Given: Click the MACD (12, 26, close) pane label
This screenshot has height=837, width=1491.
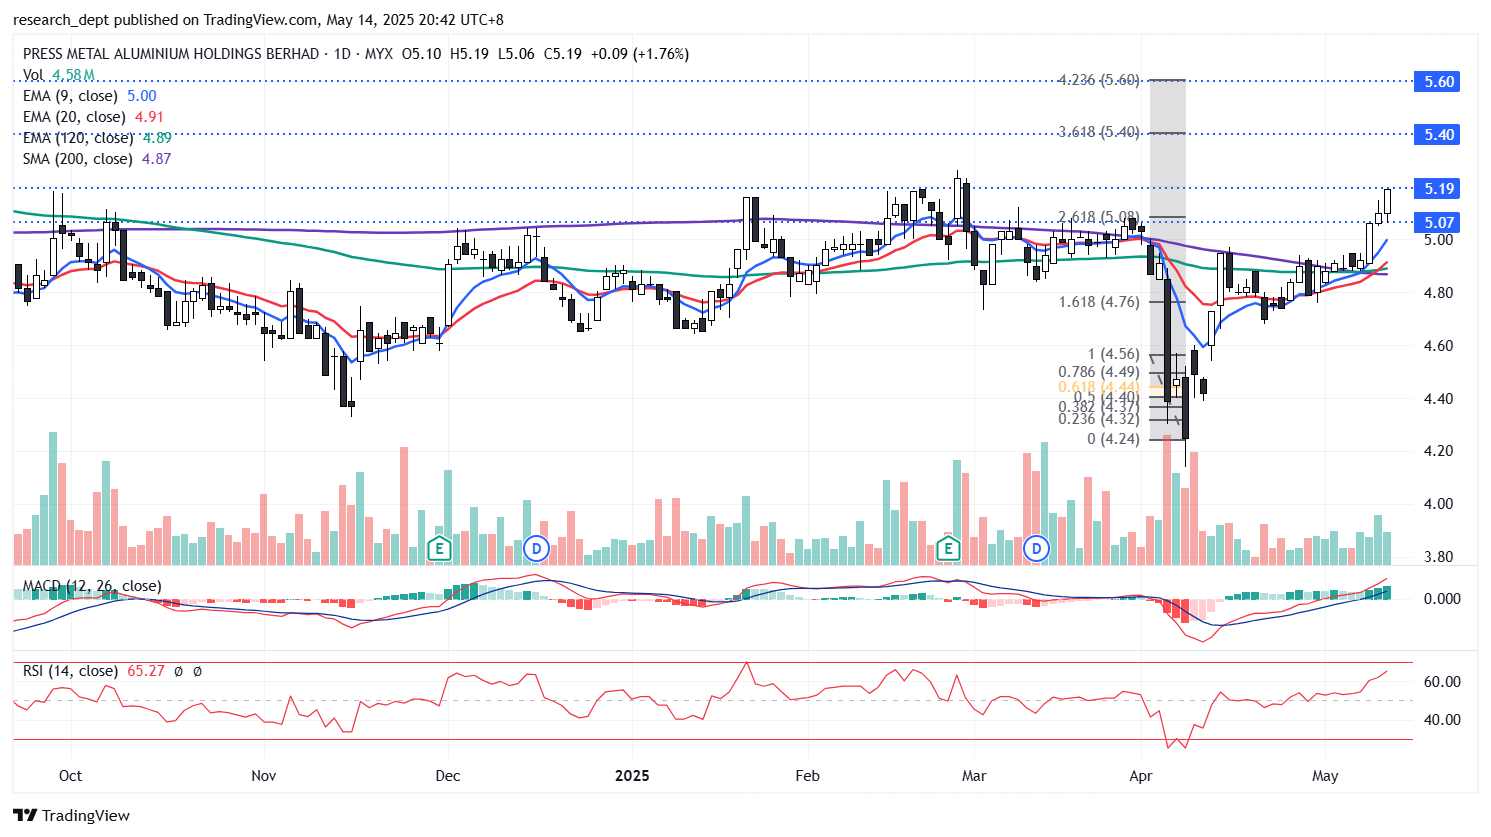Looking at the screenshot, I should 92,586.
